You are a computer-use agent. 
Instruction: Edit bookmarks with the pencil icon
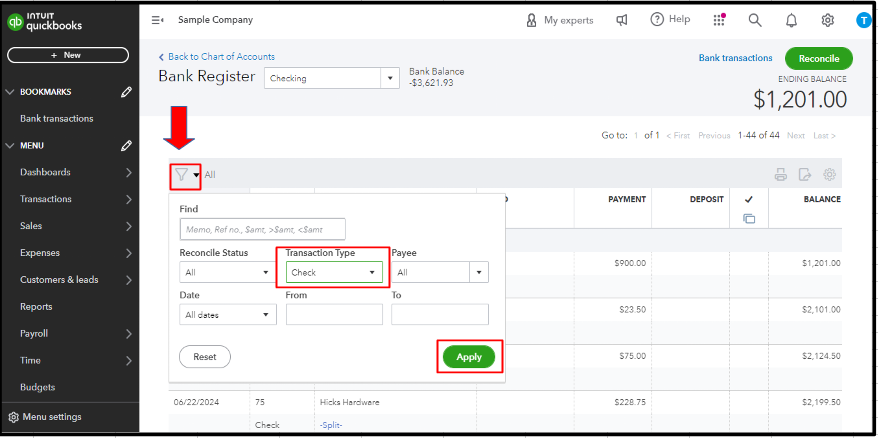tap(126, 92)
